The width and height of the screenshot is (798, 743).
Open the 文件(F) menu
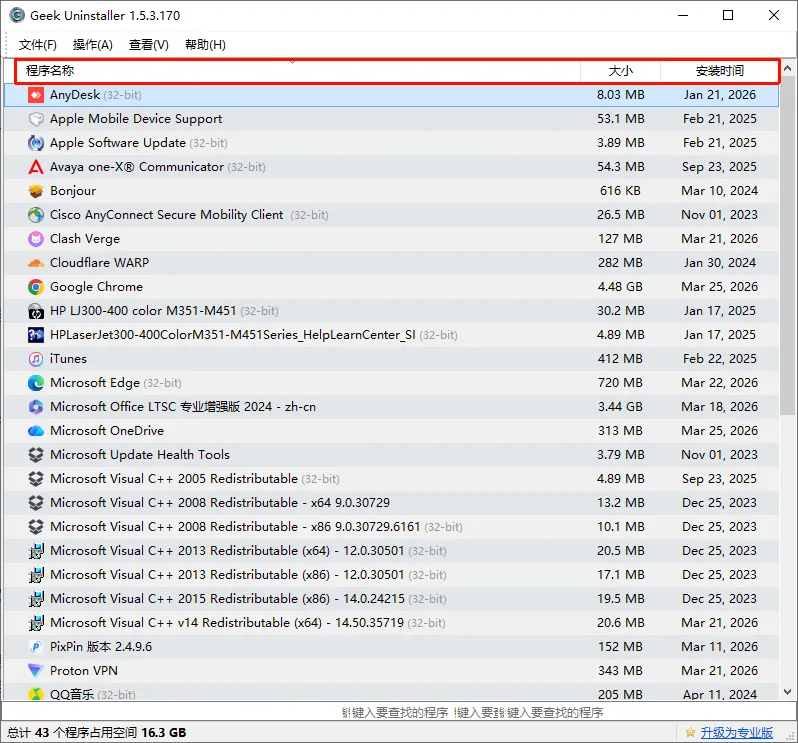click(38, 45)
